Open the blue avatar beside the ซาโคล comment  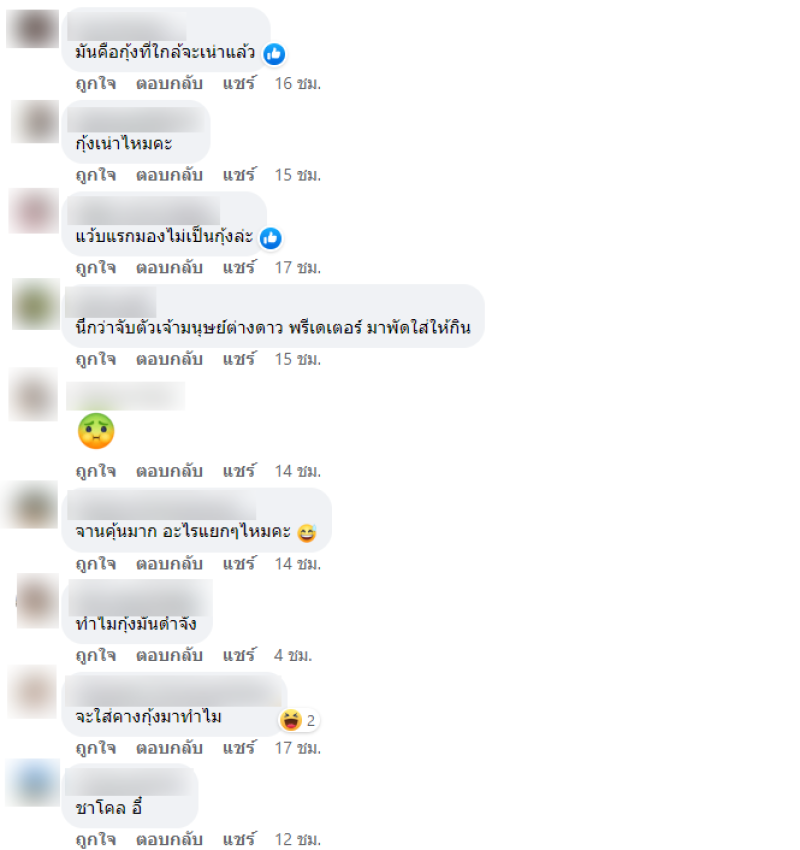point(33,782)
